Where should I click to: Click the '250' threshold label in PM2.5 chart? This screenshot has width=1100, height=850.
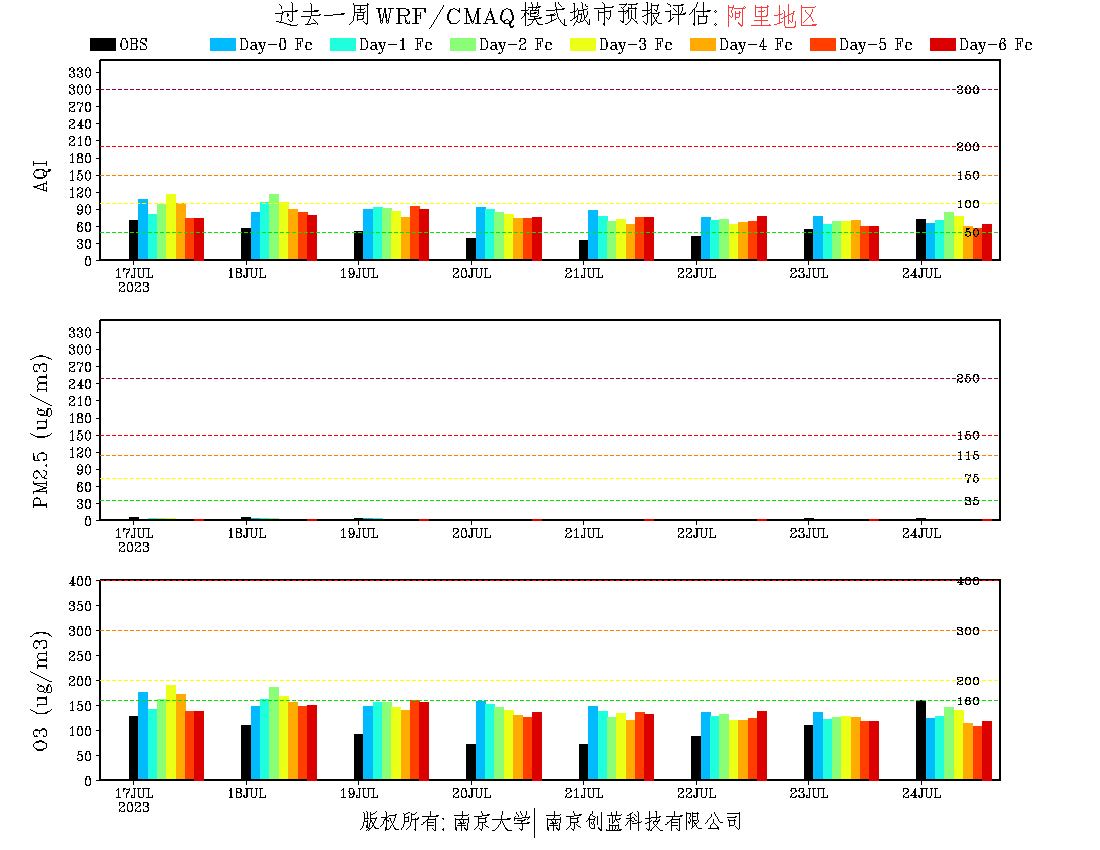pos(968,379)
